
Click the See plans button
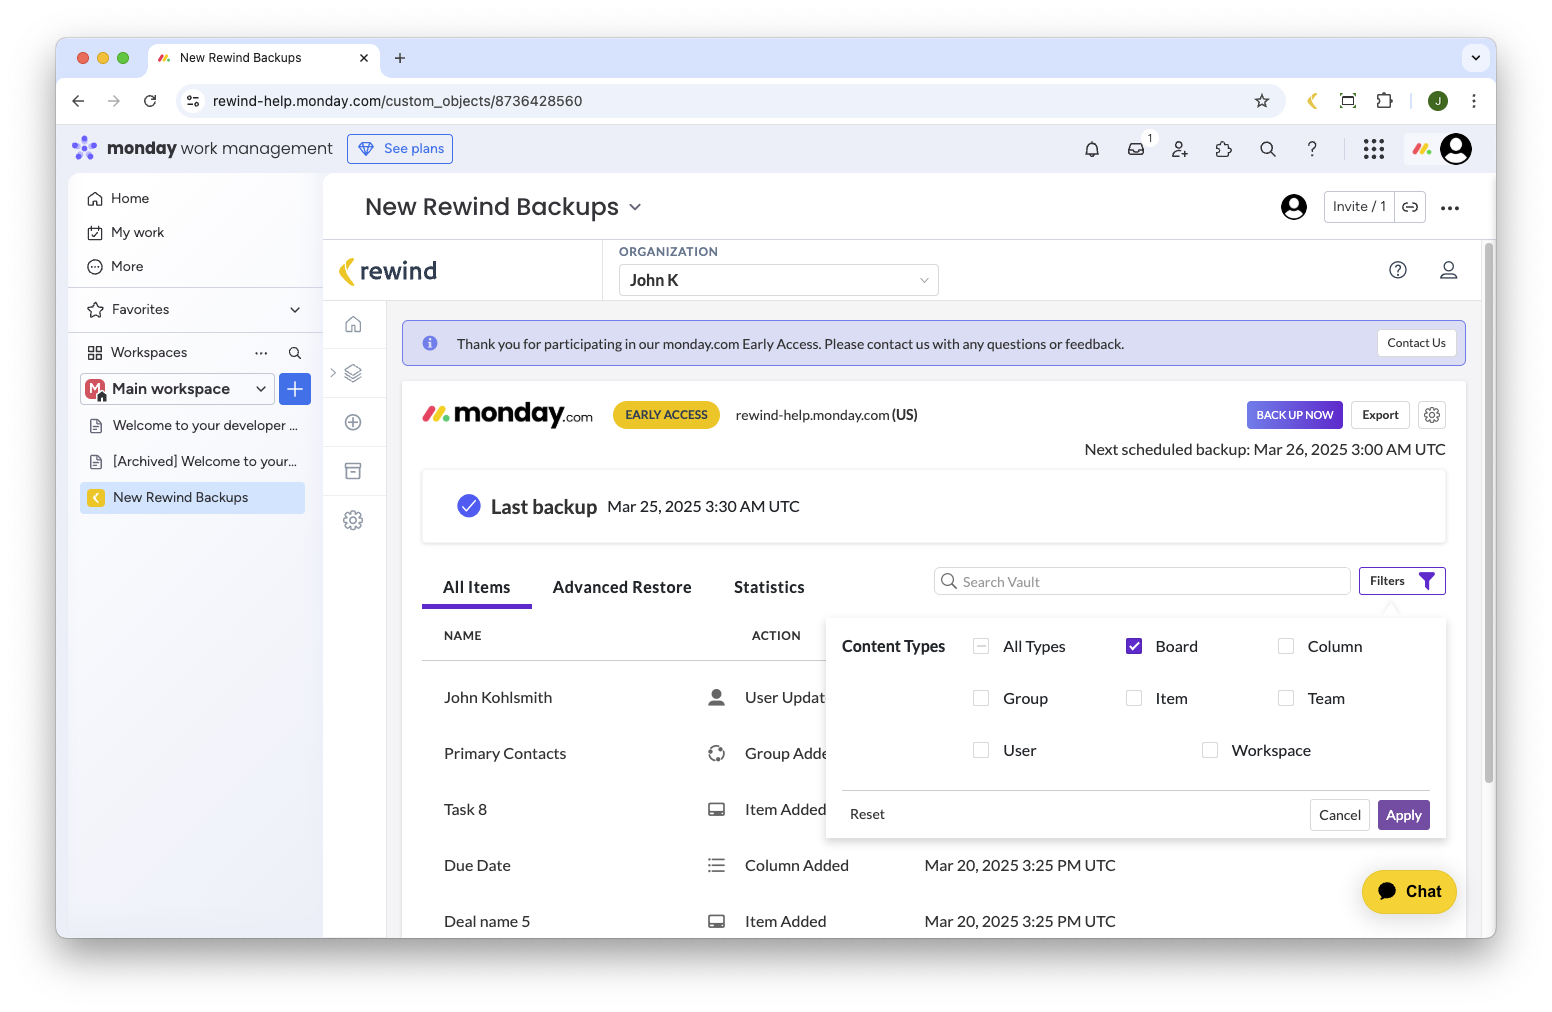[400, 149]
